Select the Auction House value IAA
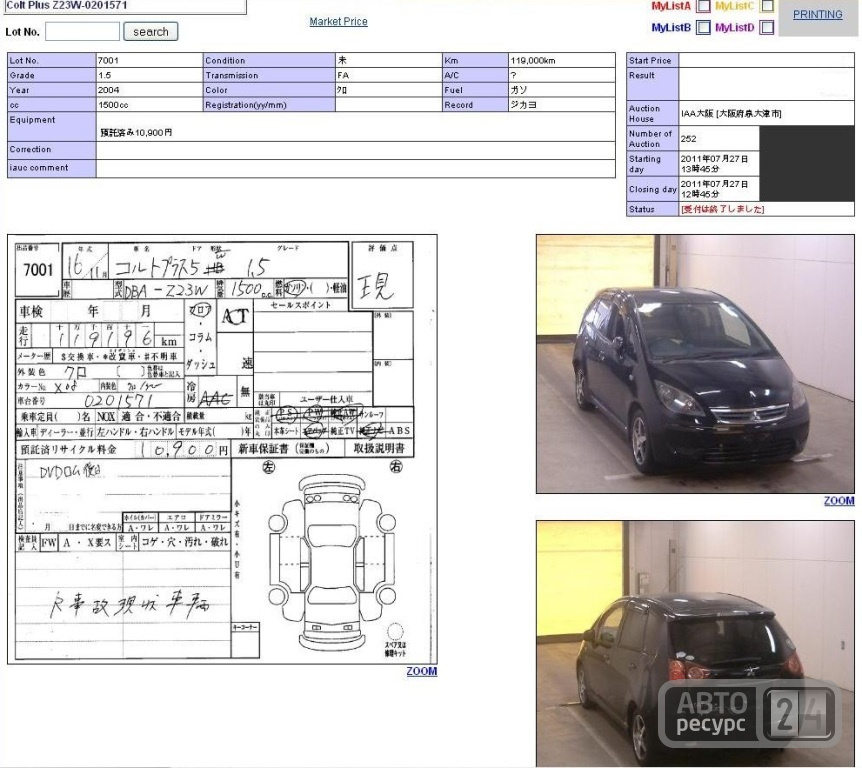This screenshot has height=768, width=862. (x=731, y=114)
